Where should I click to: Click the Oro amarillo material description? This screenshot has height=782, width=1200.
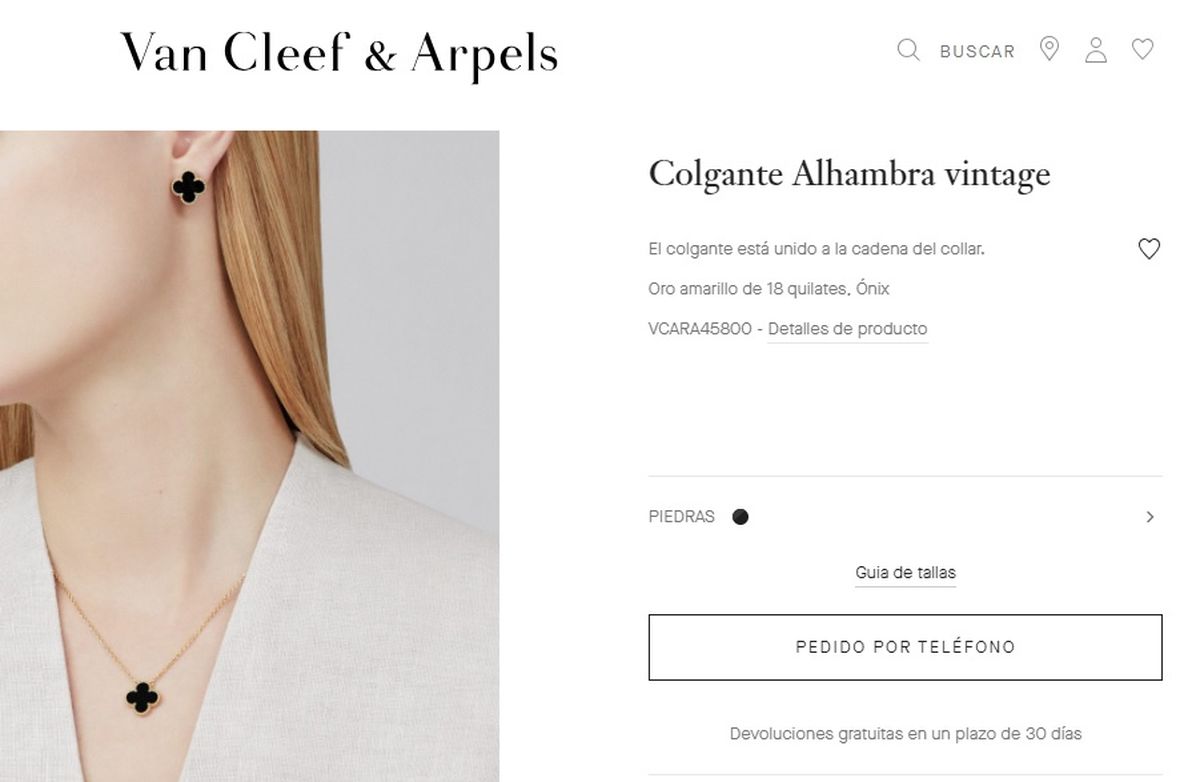coord(769,289)
